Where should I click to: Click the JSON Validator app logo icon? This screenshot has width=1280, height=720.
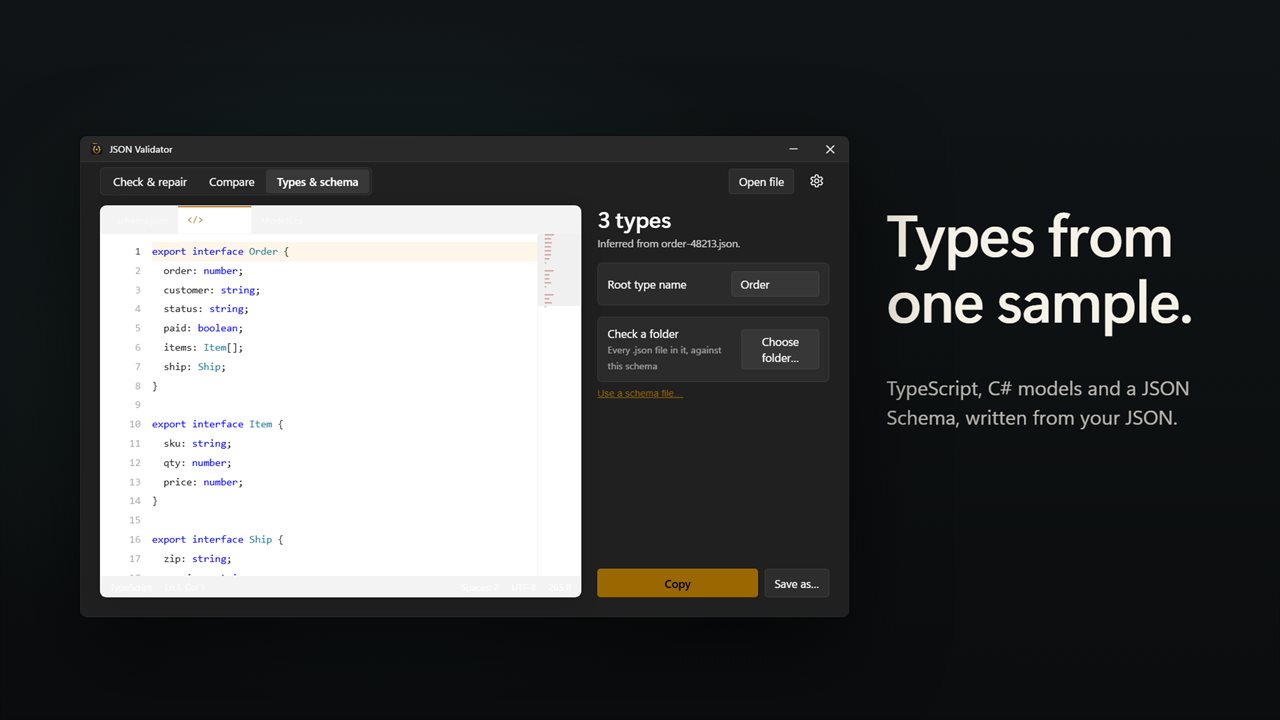pyautogui.click(x=96, y=149)
